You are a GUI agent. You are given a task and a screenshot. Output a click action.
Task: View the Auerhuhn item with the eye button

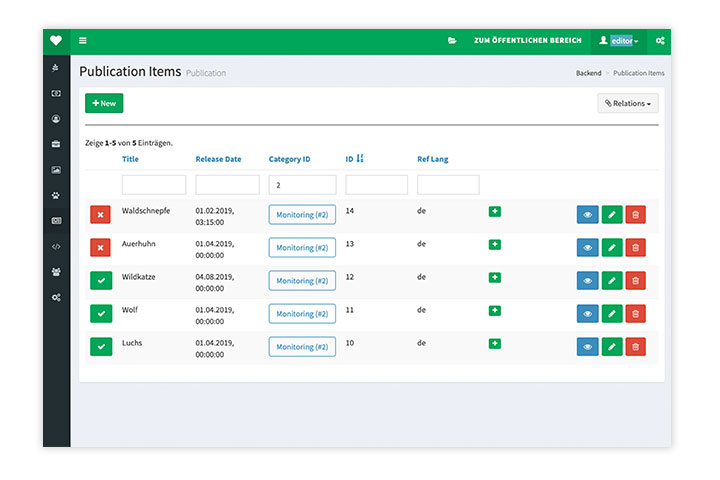[x=588, y=248]
